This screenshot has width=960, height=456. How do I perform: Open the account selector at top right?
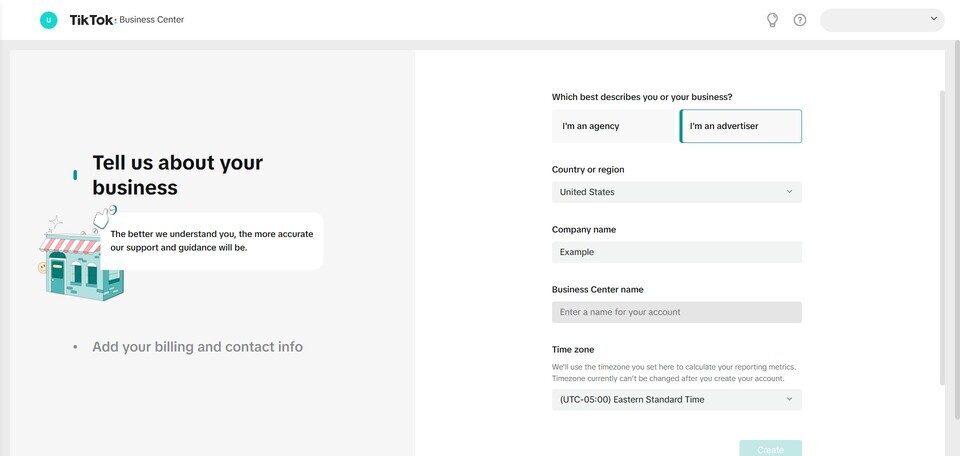pyautogui.click(x=880, y=20)
